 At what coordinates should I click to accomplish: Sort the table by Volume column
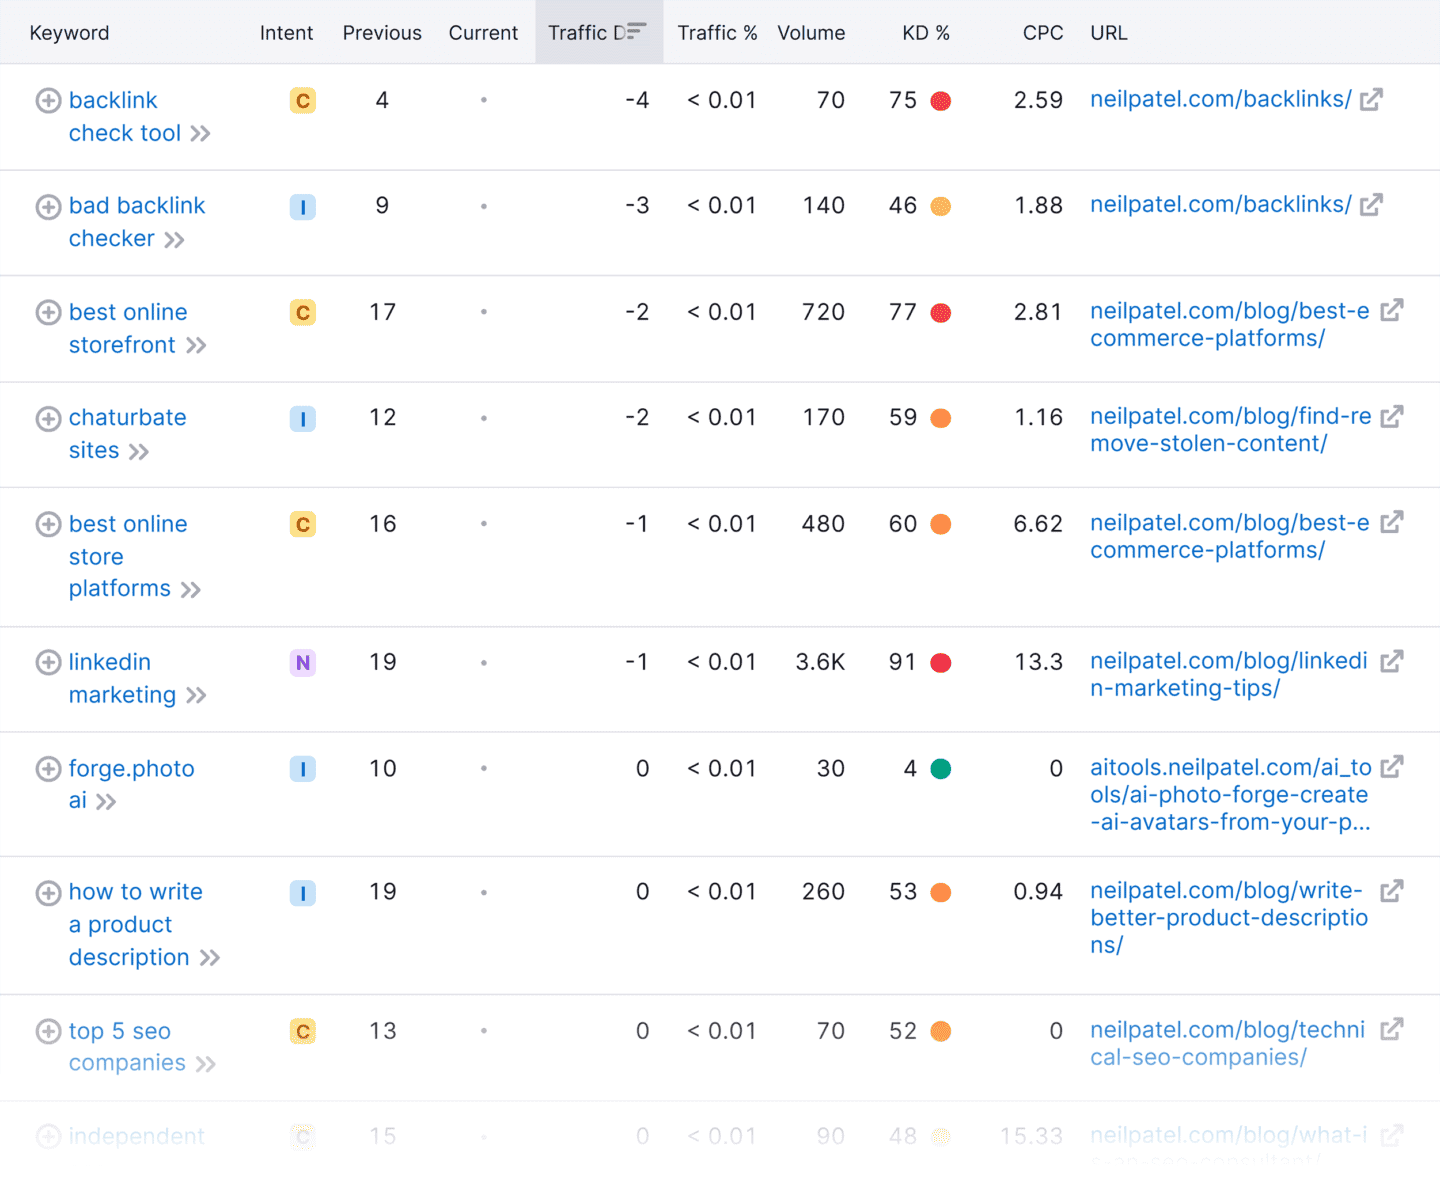(811, 33)
